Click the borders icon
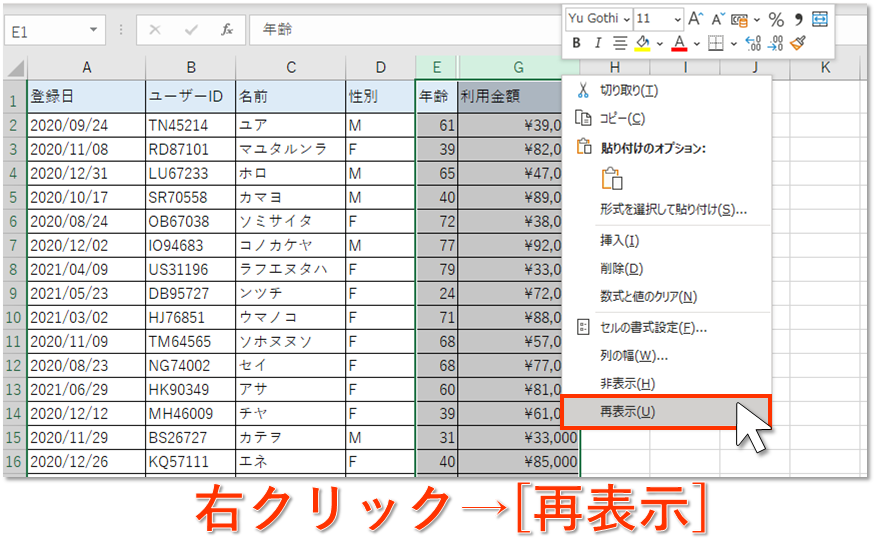The image size is (876, 548). 716,43
